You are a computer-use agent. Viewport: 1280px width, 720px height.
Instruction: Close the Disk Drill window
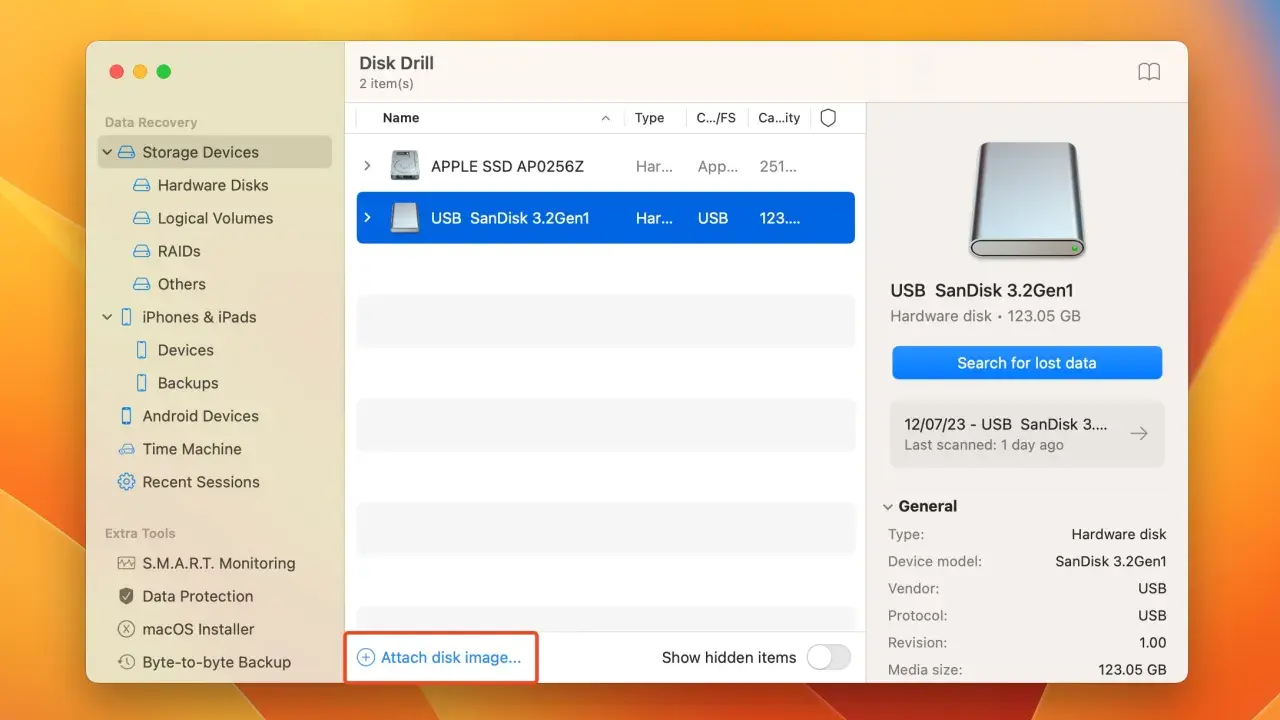[x=116, y=72]
